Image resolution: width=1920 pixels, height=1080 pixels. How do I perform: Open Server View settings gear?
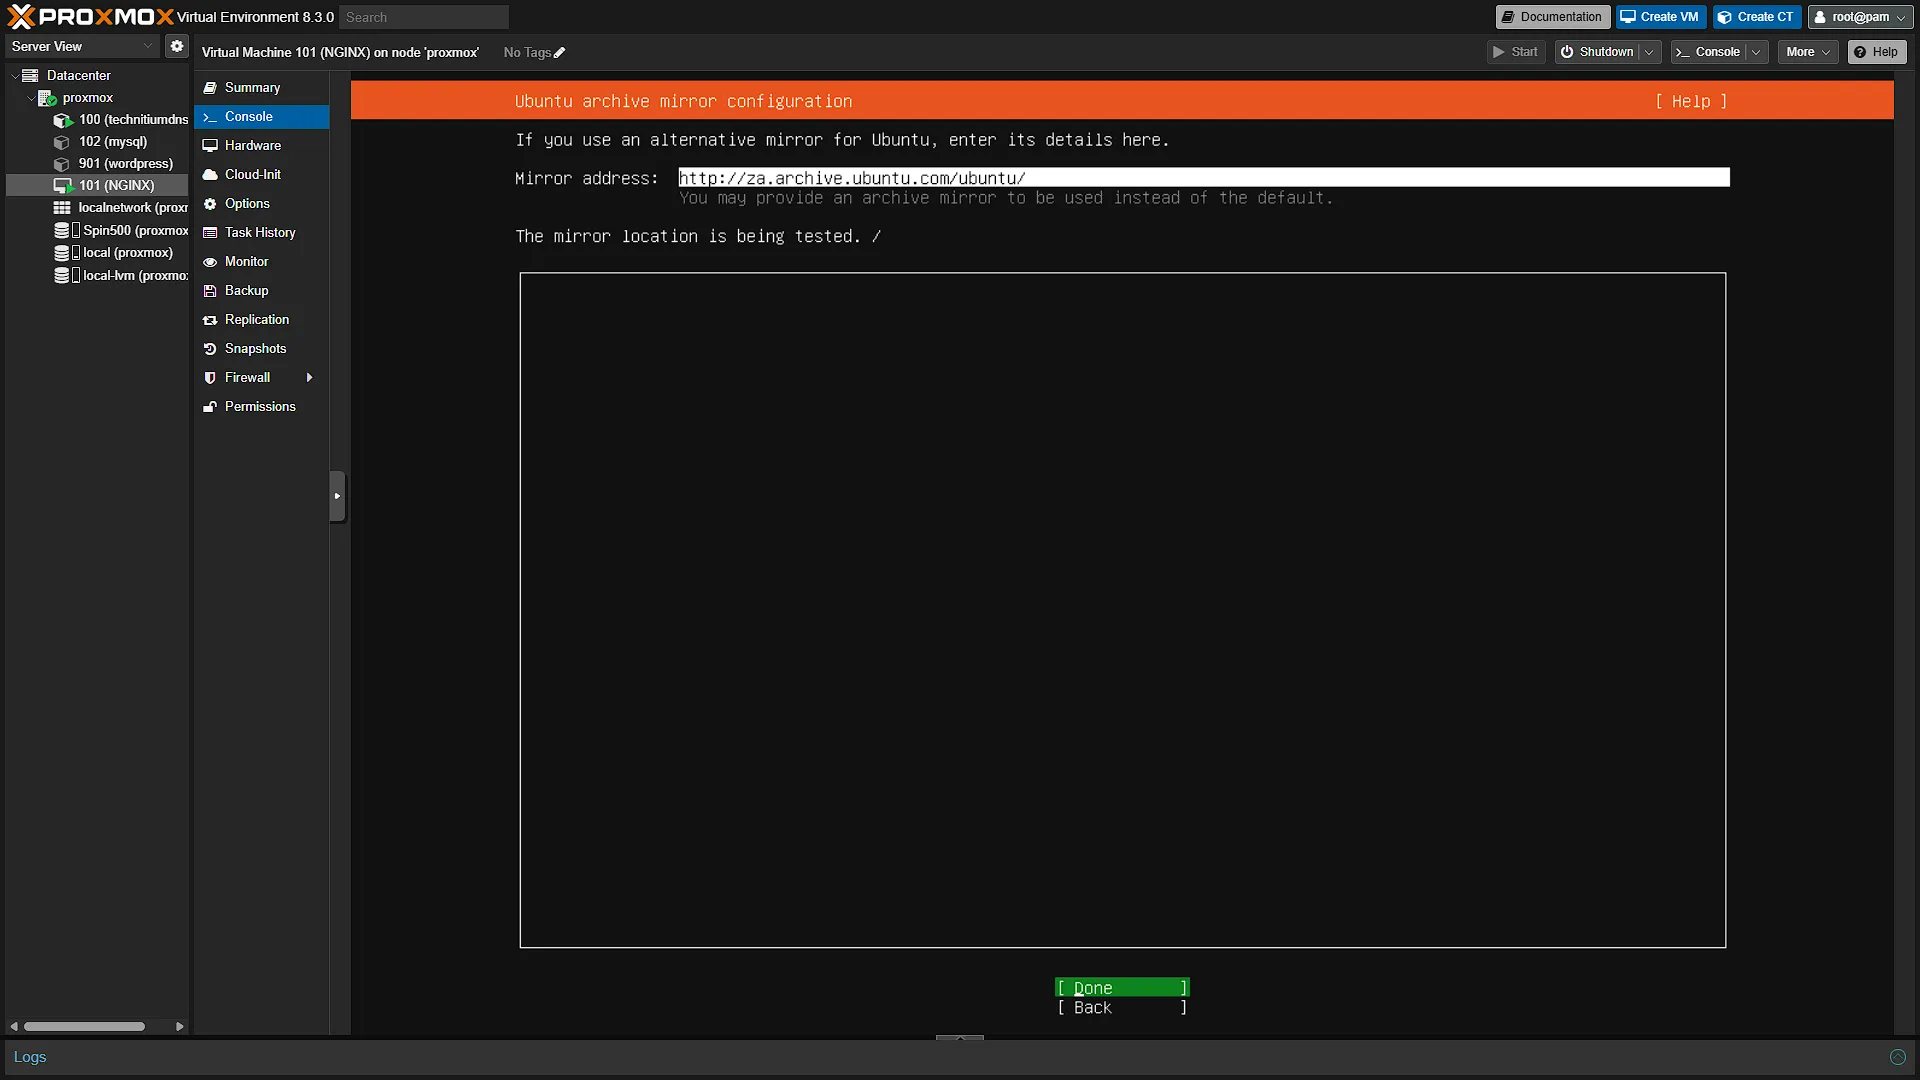point(177,46)
